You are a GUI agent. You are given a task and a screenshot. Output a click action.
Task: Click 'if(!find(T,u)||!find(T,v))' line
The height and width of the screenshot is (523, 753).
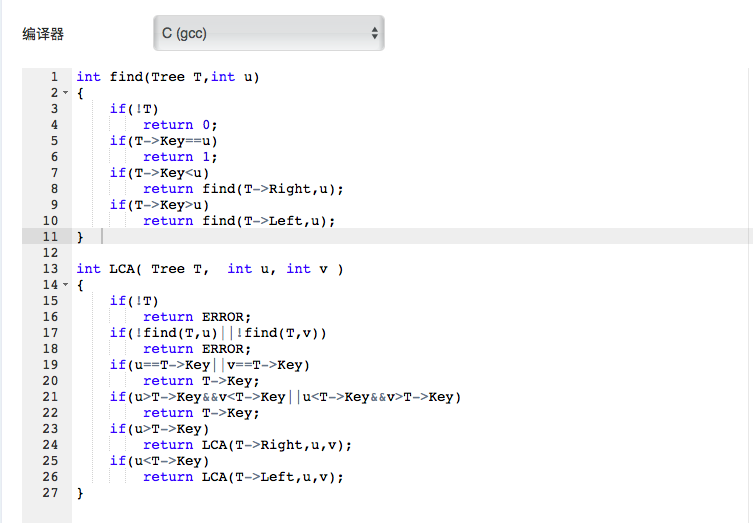(x=218, y=333)
